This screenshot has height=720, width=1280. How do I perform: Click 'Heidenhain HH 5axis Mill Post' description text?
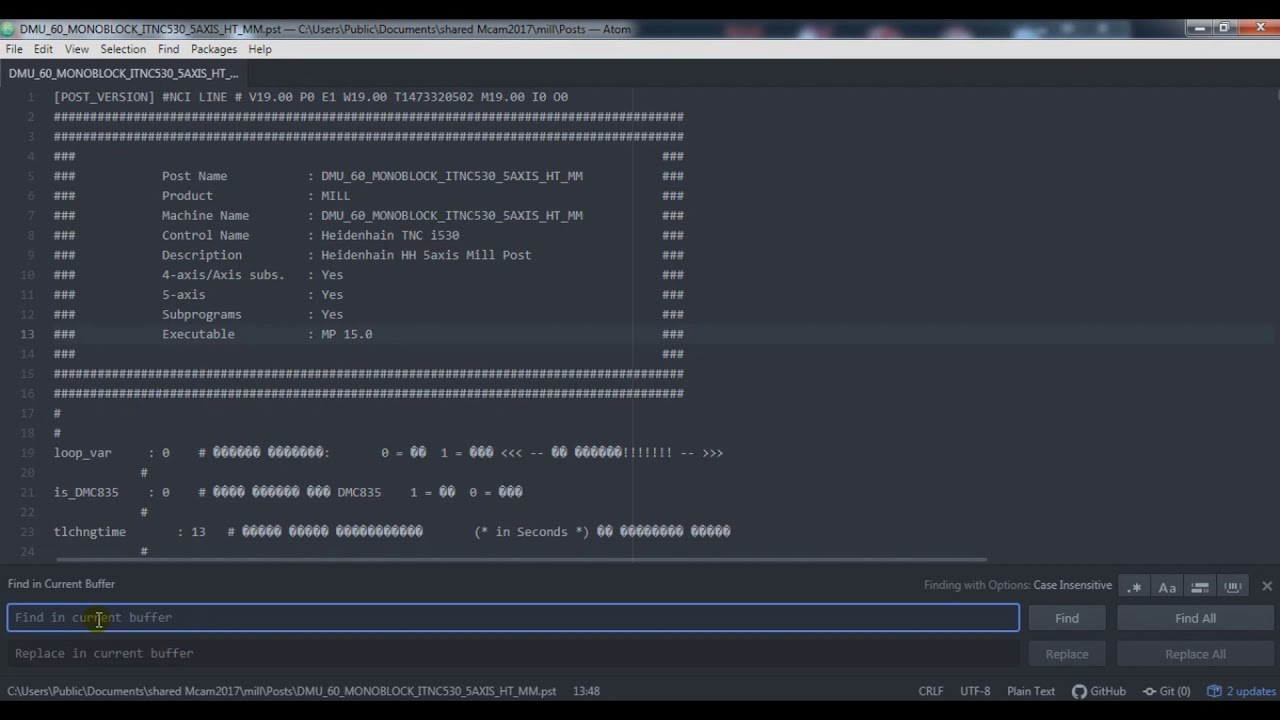pyautogui.click(x=426, y=255)
